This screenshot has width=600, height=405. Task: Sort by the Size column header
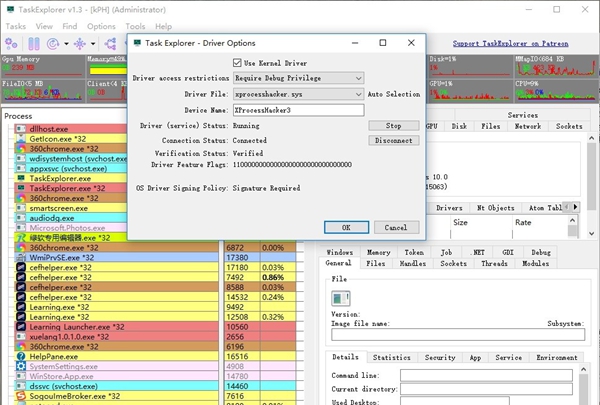[x=481, y=222]
